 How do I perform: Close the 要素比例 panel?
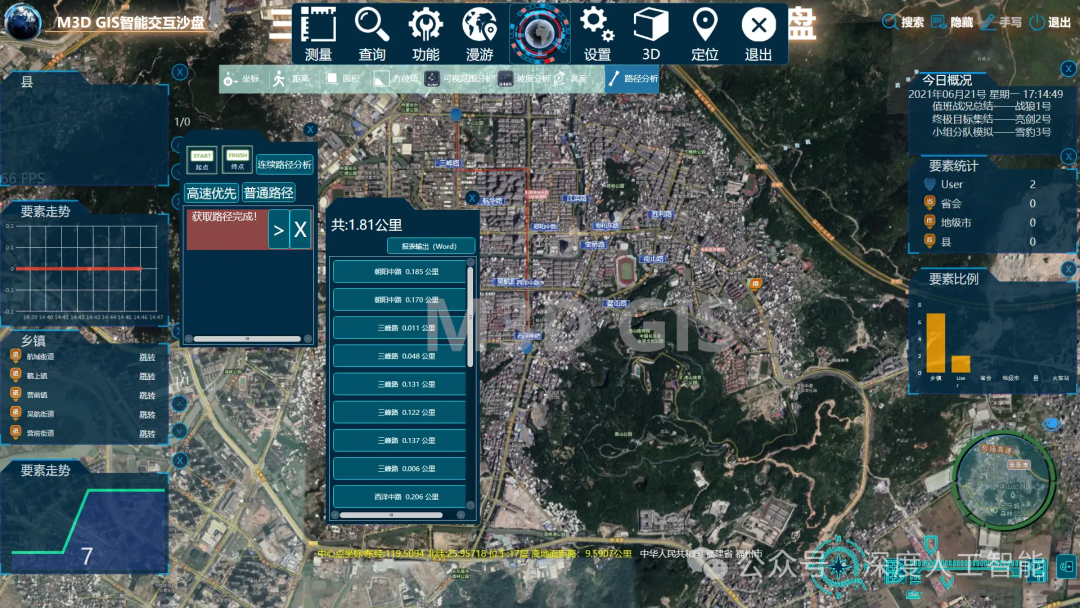pos(1068,269)
